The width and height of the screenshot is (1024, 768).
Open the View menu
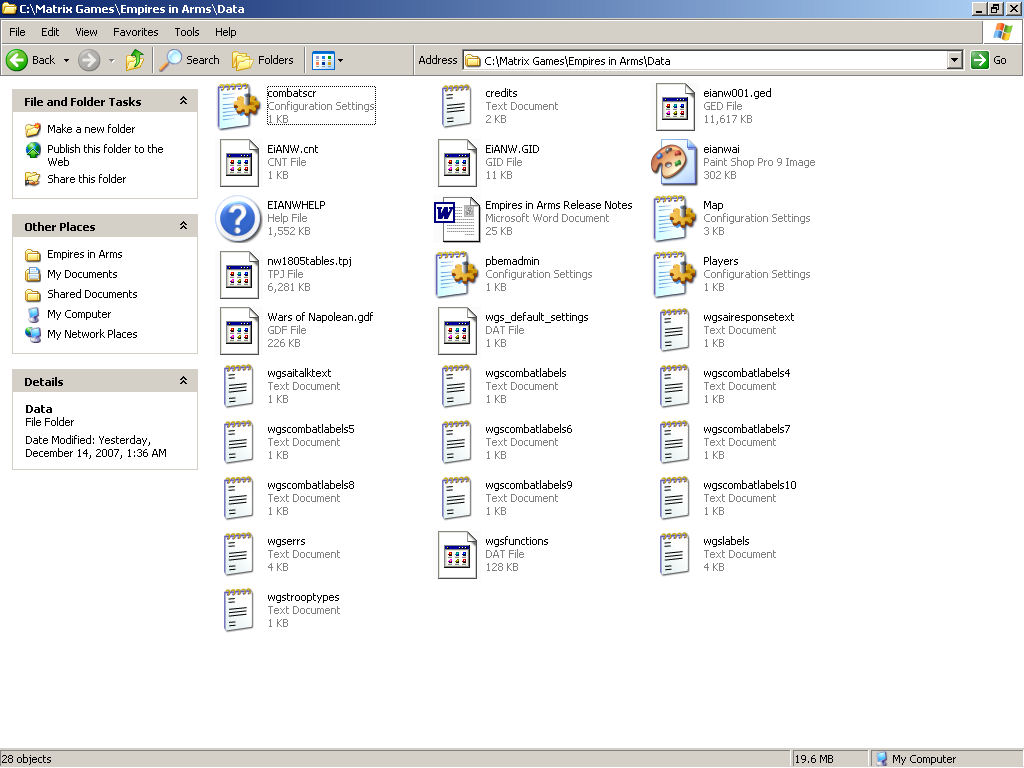pyautogui.click(x=86, y=32)
